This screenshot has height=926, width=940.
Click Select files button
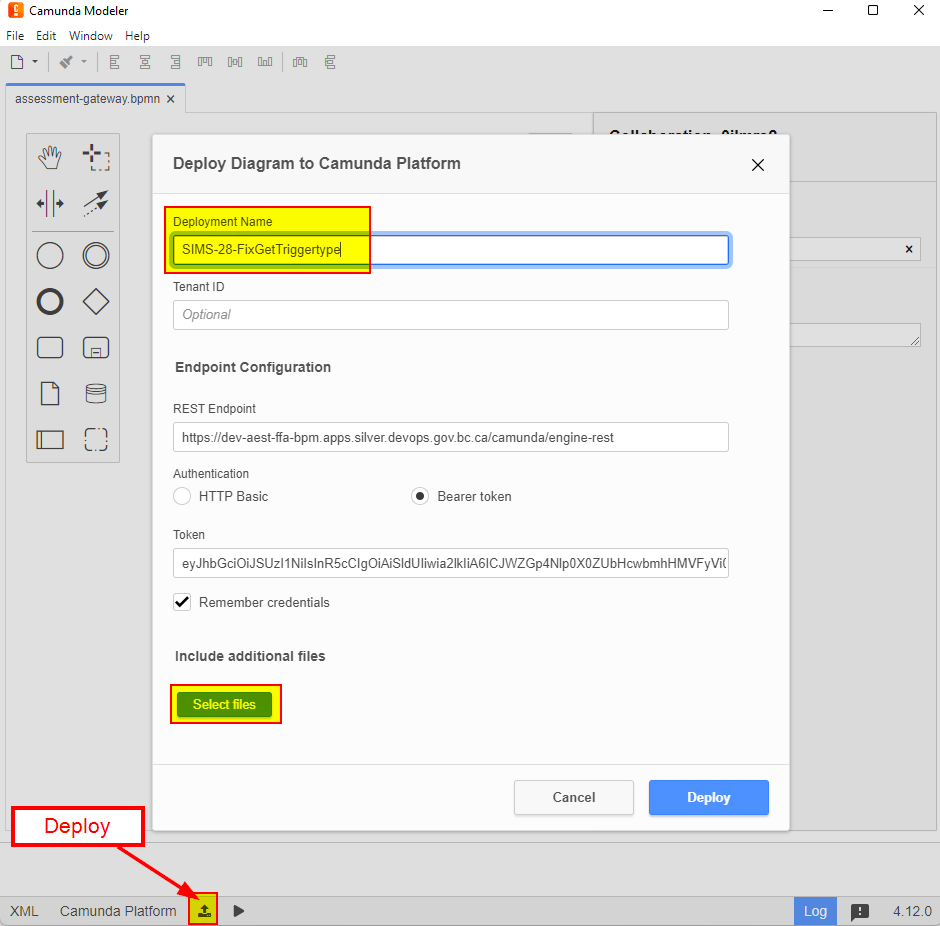[x=224, y=704]
